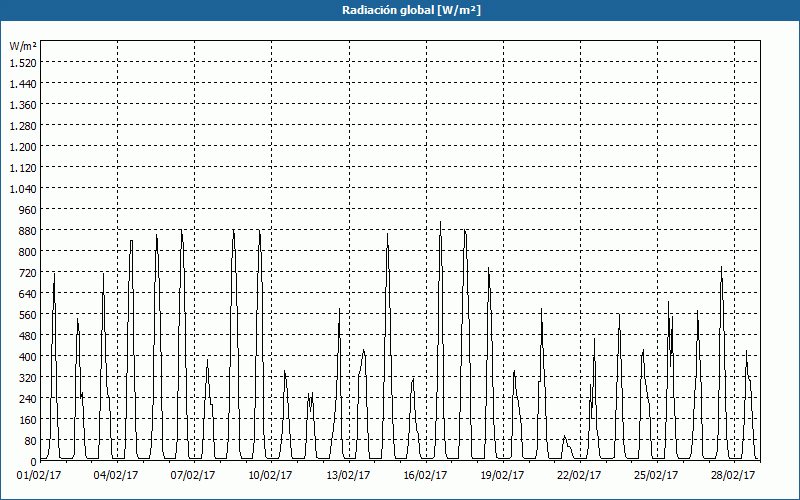Select the 1.040 y-axis value

(x=23, y=189)
